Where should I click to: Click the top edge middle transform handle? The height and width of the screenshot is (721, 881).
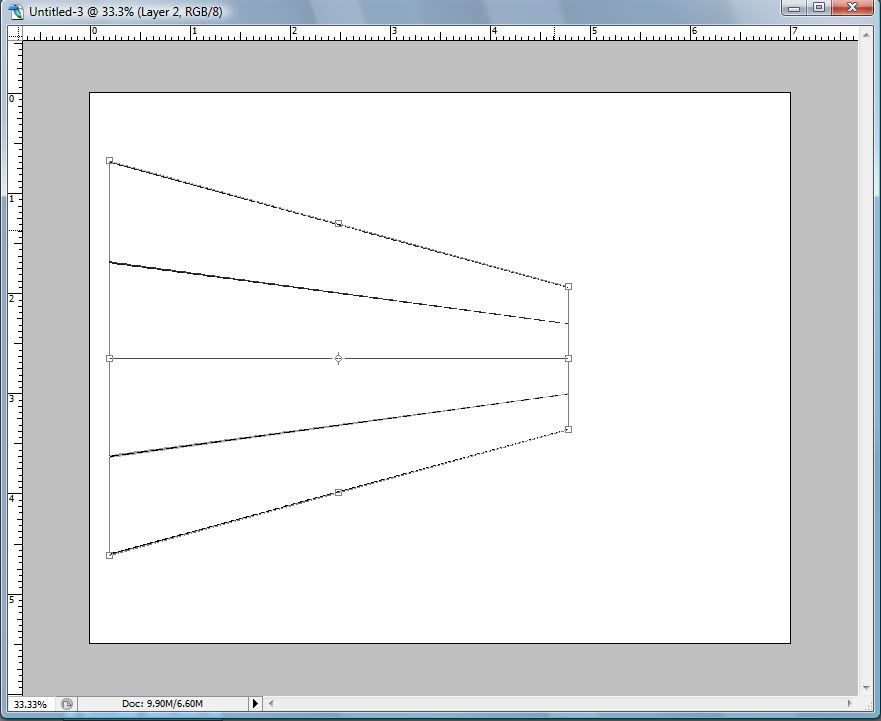click(x=338, y=223)
